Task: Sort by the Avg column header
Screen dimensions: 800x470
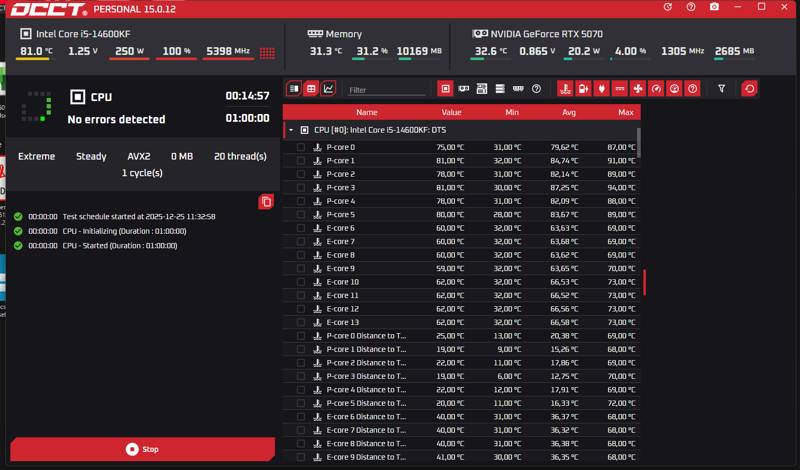Action: click(568, 112)
